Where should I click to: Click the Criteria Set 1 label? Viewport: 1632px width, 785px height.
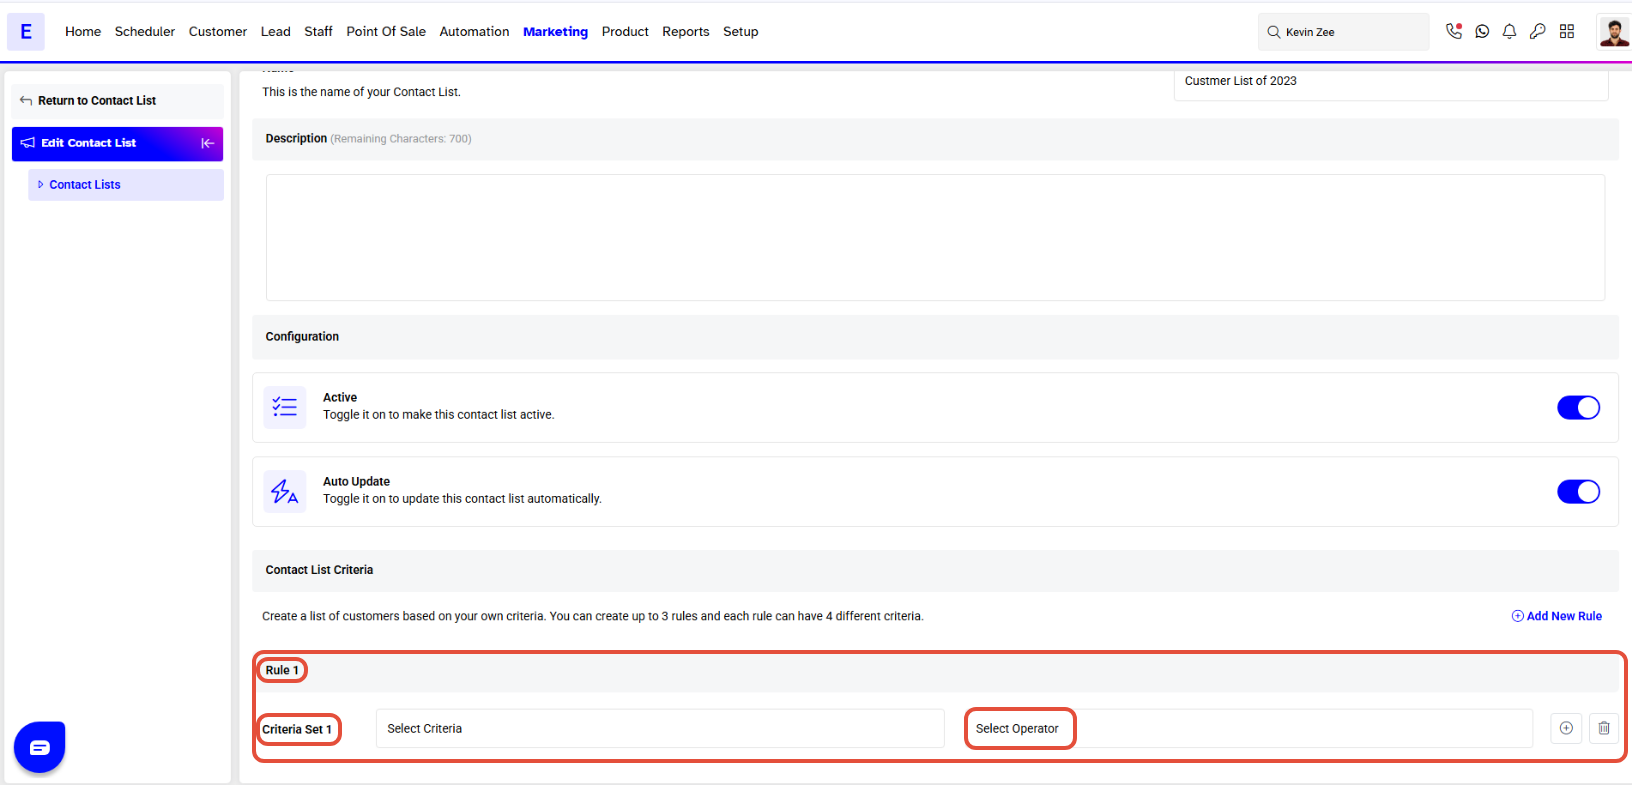(297, 729)
